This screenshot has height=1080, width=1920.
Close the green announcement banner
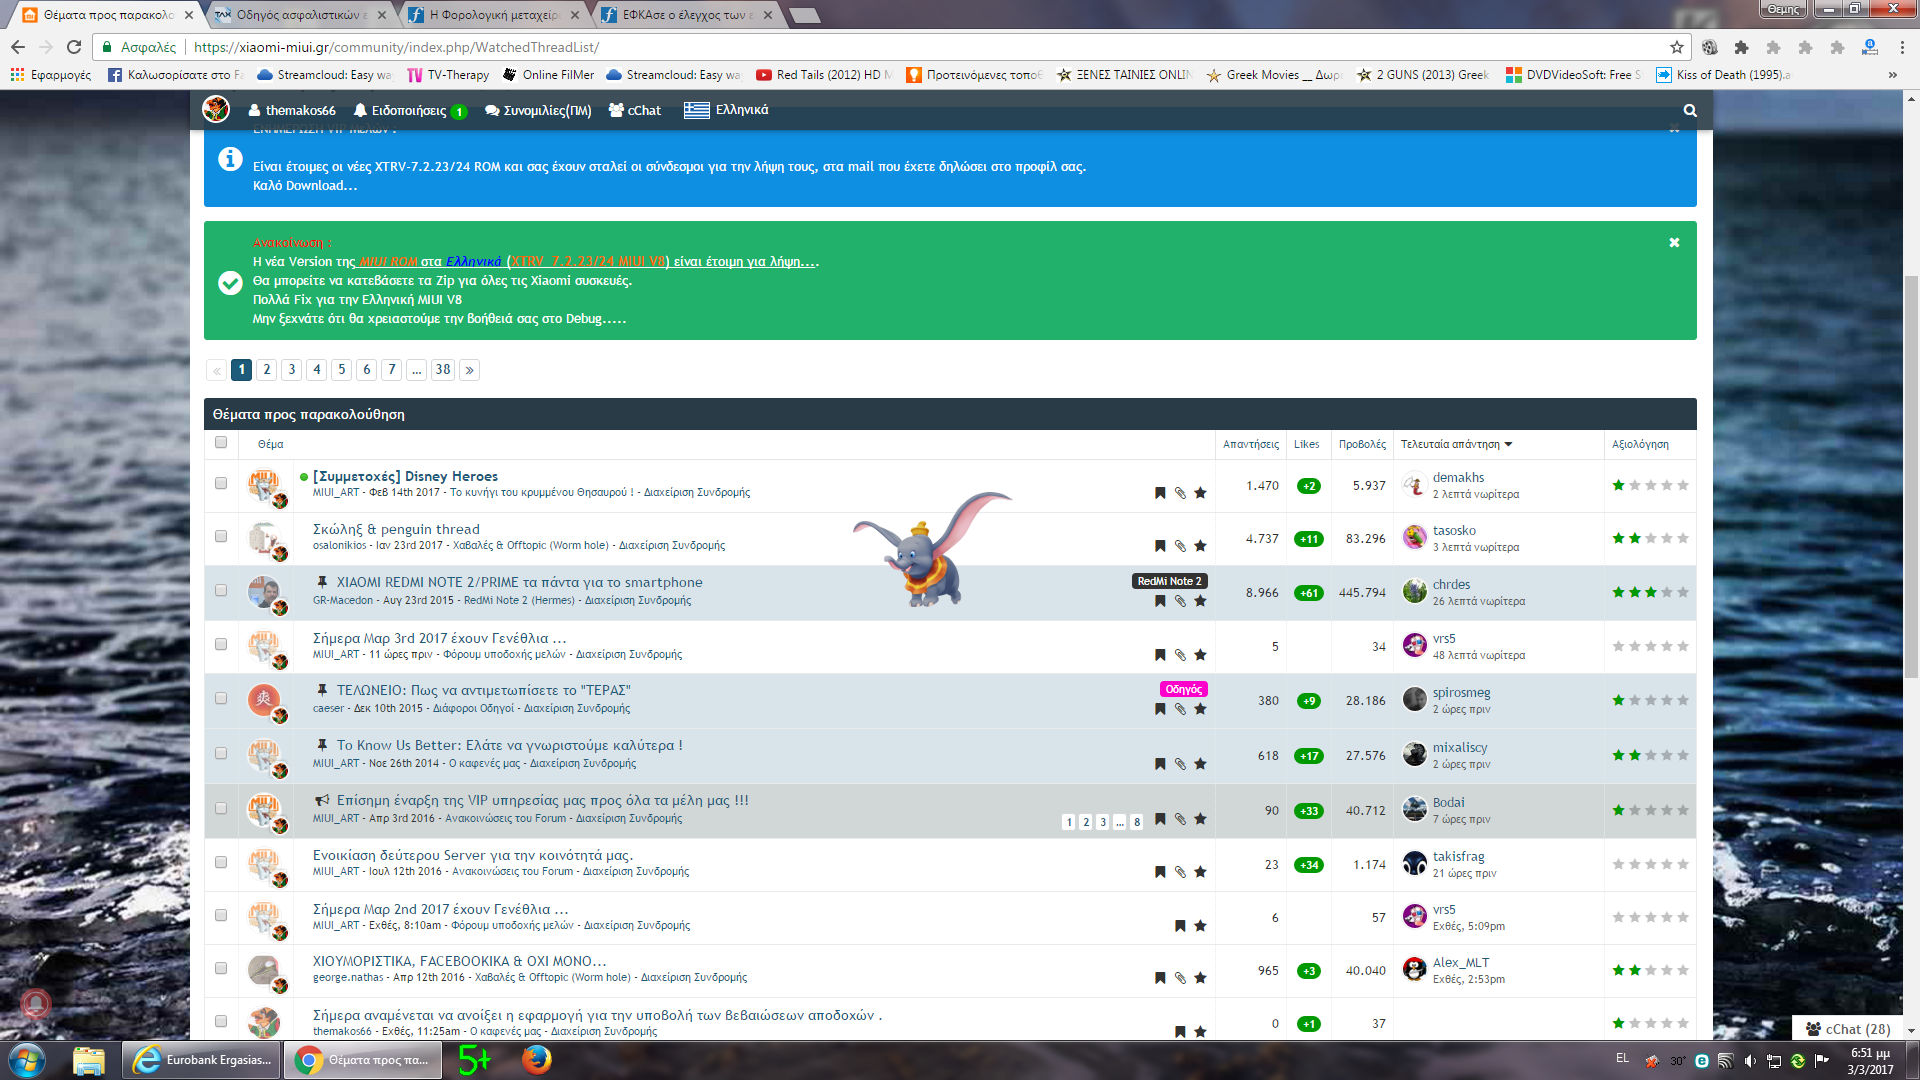(x=1674, y=243)
